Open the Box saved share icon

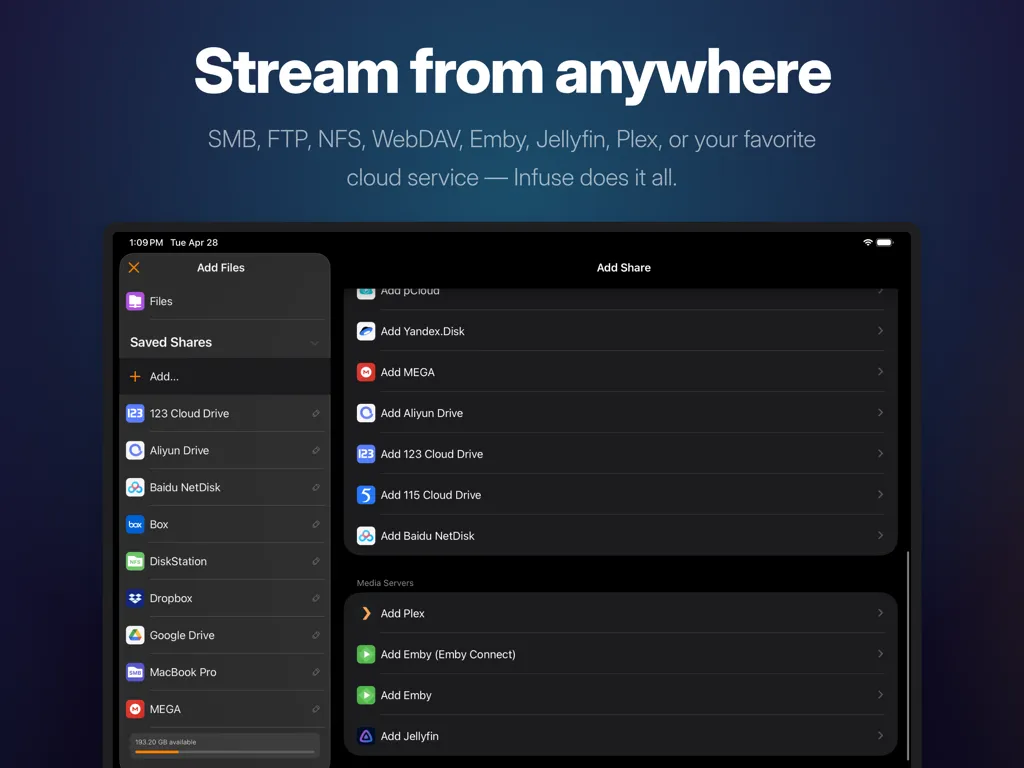pyautogui.click(x=135, y=524)
